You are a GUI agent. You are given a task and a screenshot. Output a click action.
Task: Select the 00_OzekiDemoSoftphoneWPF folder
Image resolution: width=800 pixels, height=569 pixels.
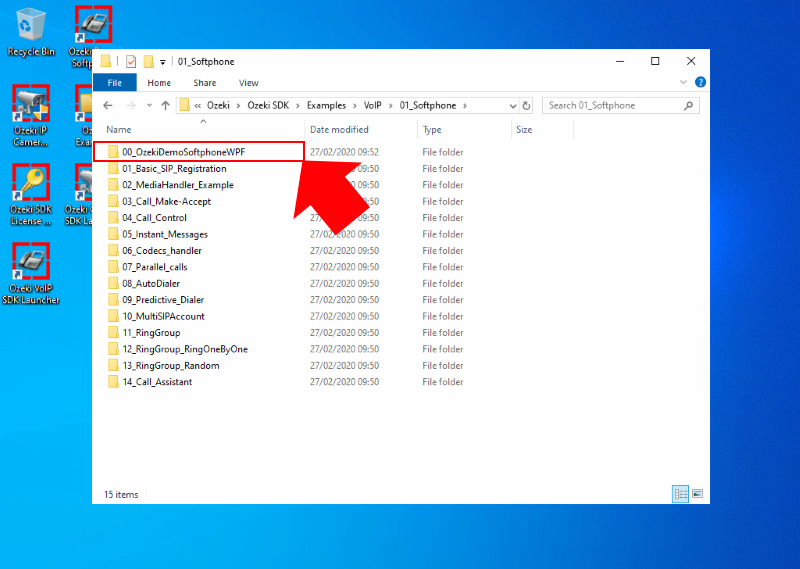coord(183,152)
